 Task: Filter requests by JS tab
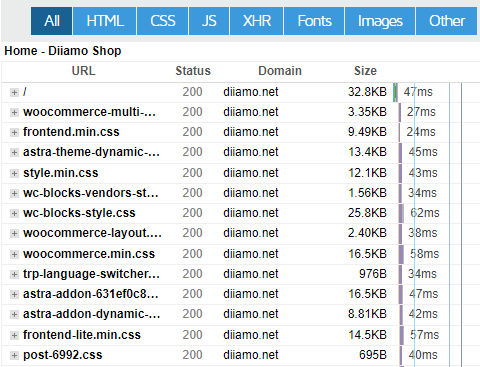pyautogui.click(x=209, y=21)
